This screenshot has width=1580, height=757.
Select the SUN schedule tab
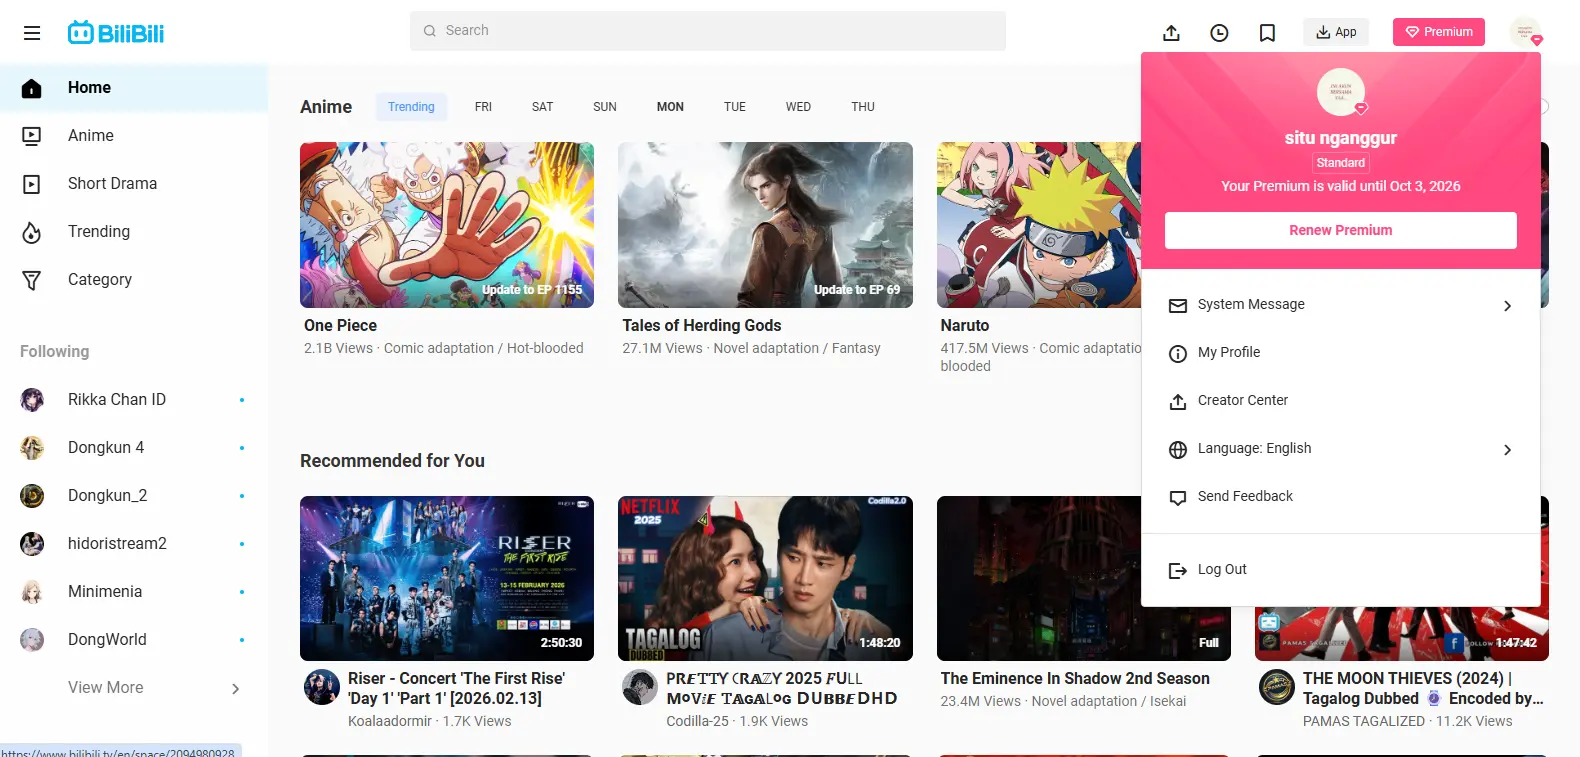click(605, 107)
